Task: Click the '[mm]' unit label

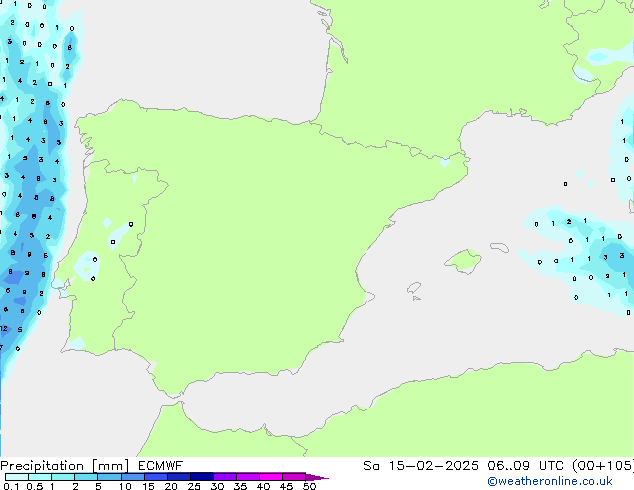Action: pyautogui.click(x=110, y=466)
